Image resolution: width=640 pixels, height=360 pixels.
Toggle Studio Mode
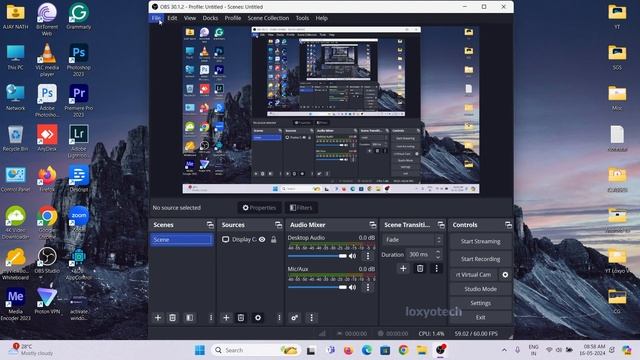pyautogui.click(x=480, y=289)
